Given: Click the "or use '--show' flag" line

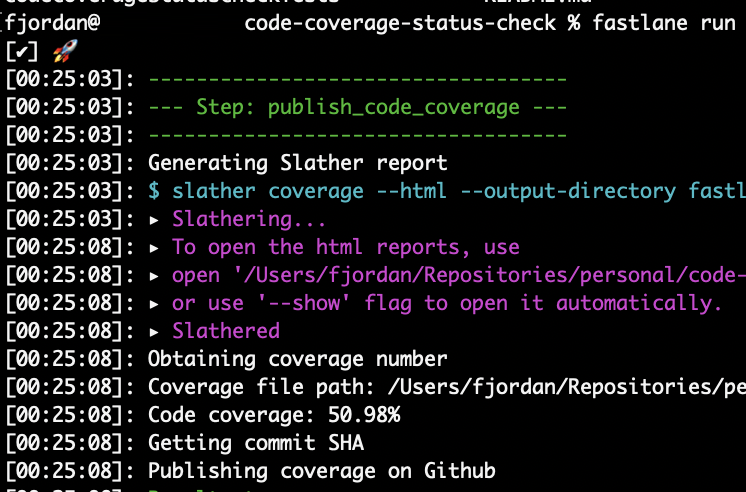Looking at the screenshot, I should pyautogui.click(x=447, y=303).
